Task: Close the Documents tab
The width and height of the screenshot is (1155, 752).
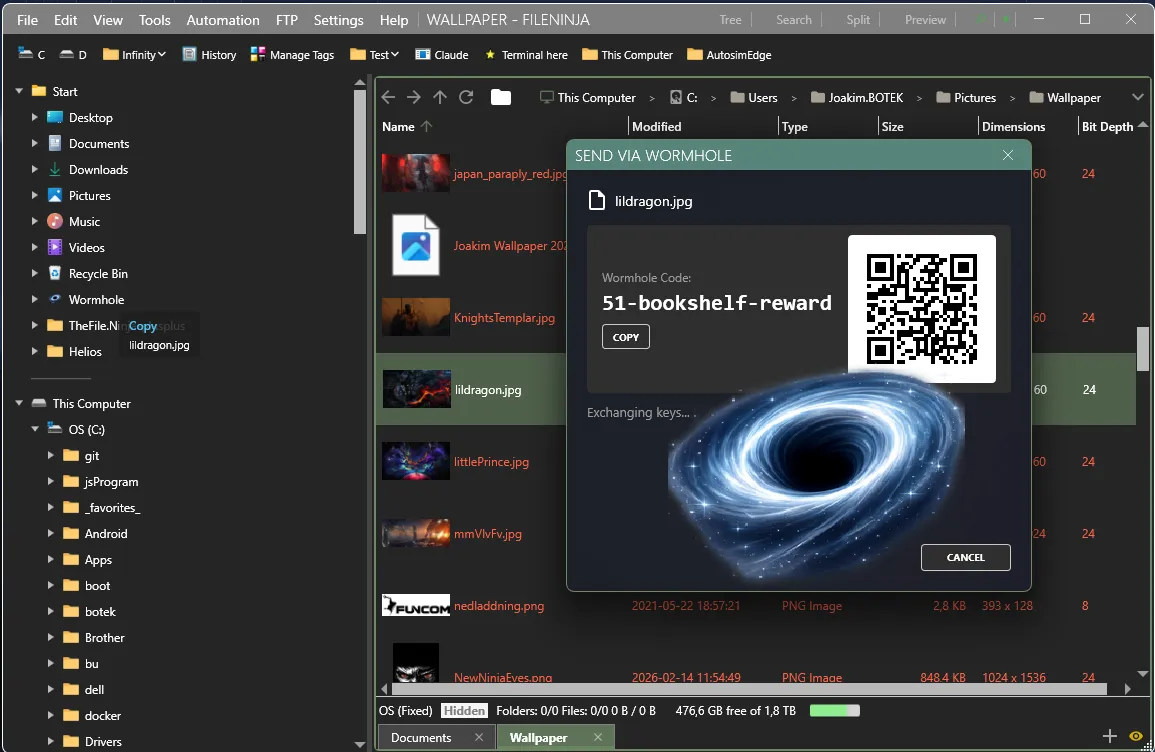Action: pos(479,737)
